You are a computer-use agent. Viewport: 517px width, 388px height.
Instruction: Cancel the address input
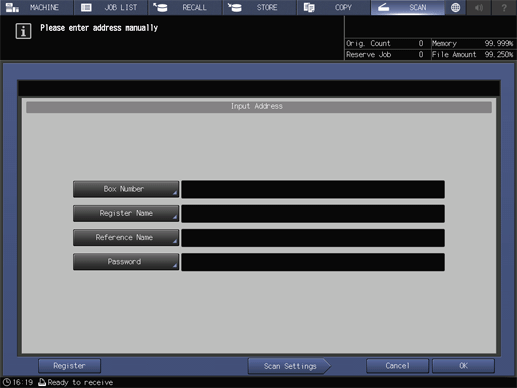[x=397, y=366]
